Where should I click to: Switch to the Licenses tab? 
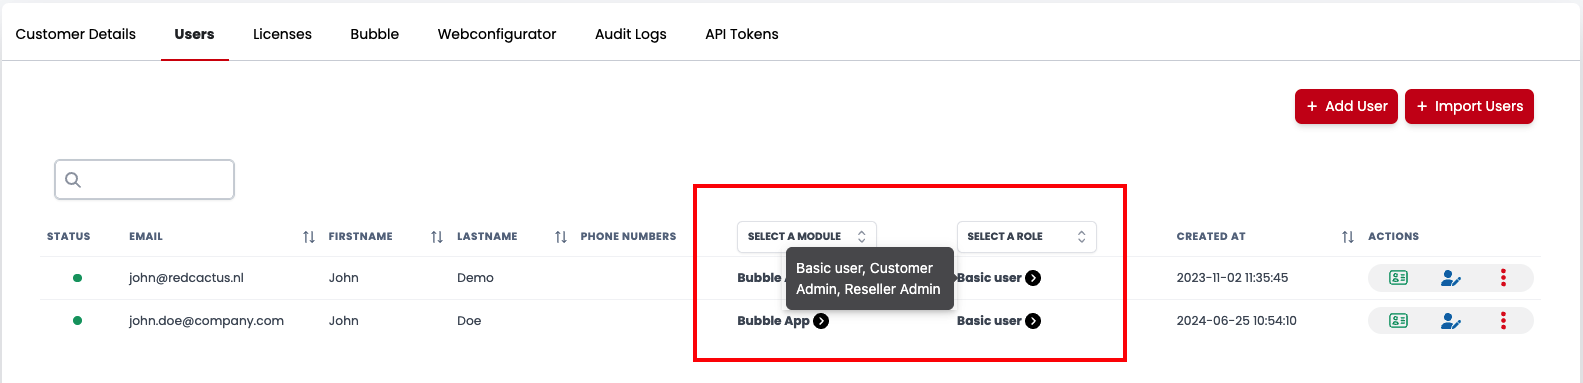point(282,34)
